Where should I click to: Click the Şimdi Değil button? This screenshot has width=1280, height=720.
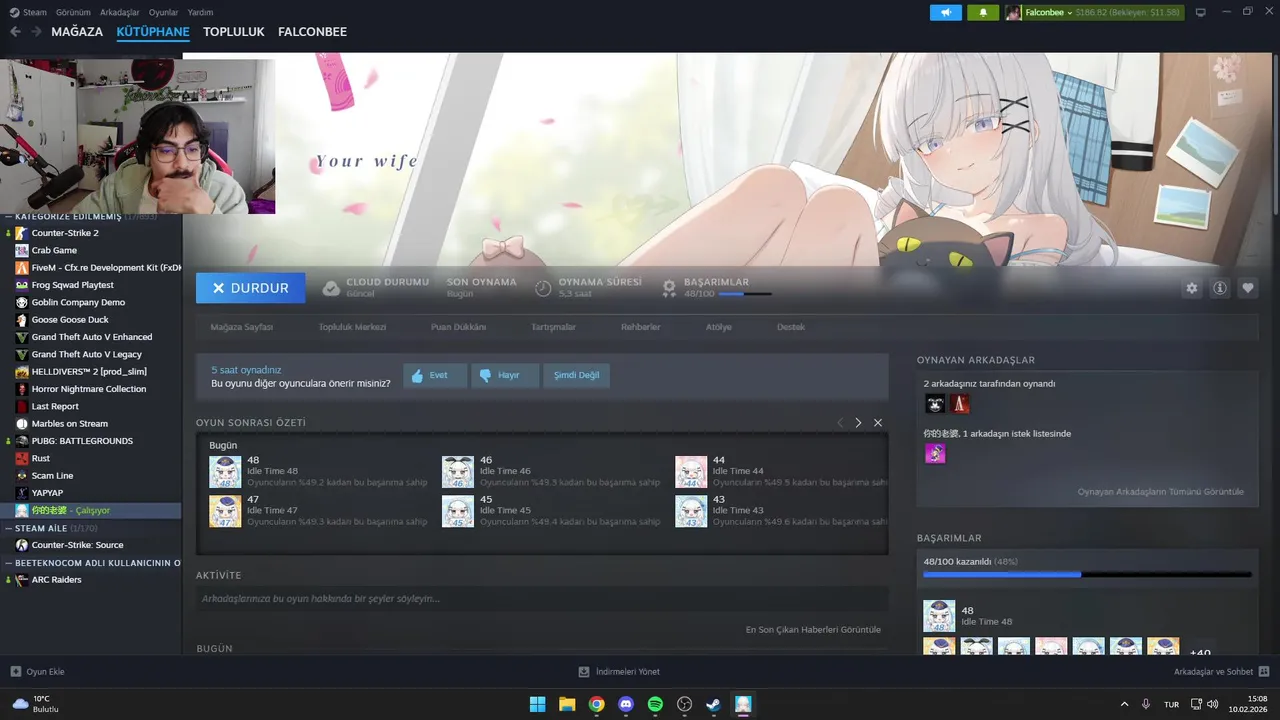[577, 375]
